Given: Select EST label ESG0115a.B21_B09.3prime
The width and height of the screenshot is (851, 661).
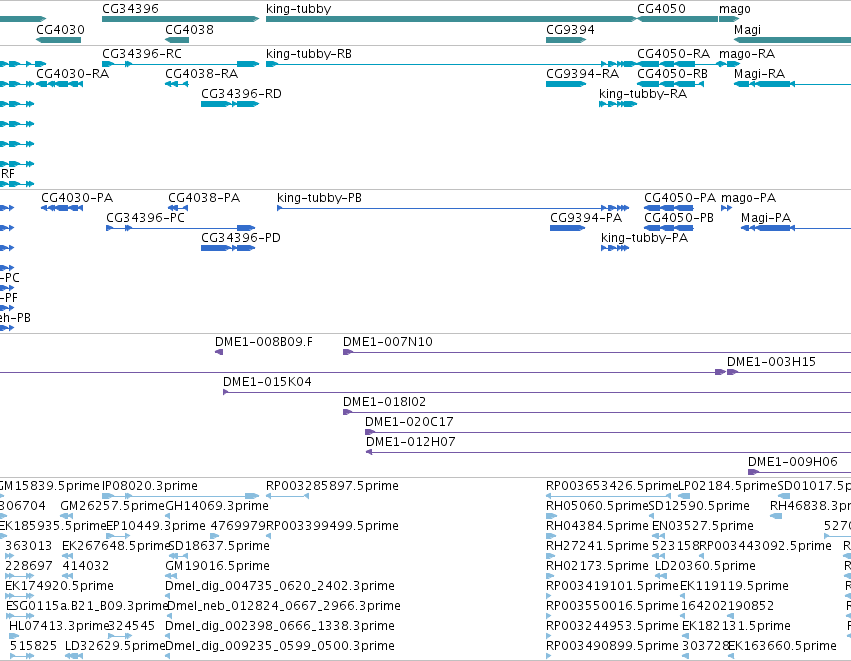Looking at the screenshot, I should pos(87,606).
